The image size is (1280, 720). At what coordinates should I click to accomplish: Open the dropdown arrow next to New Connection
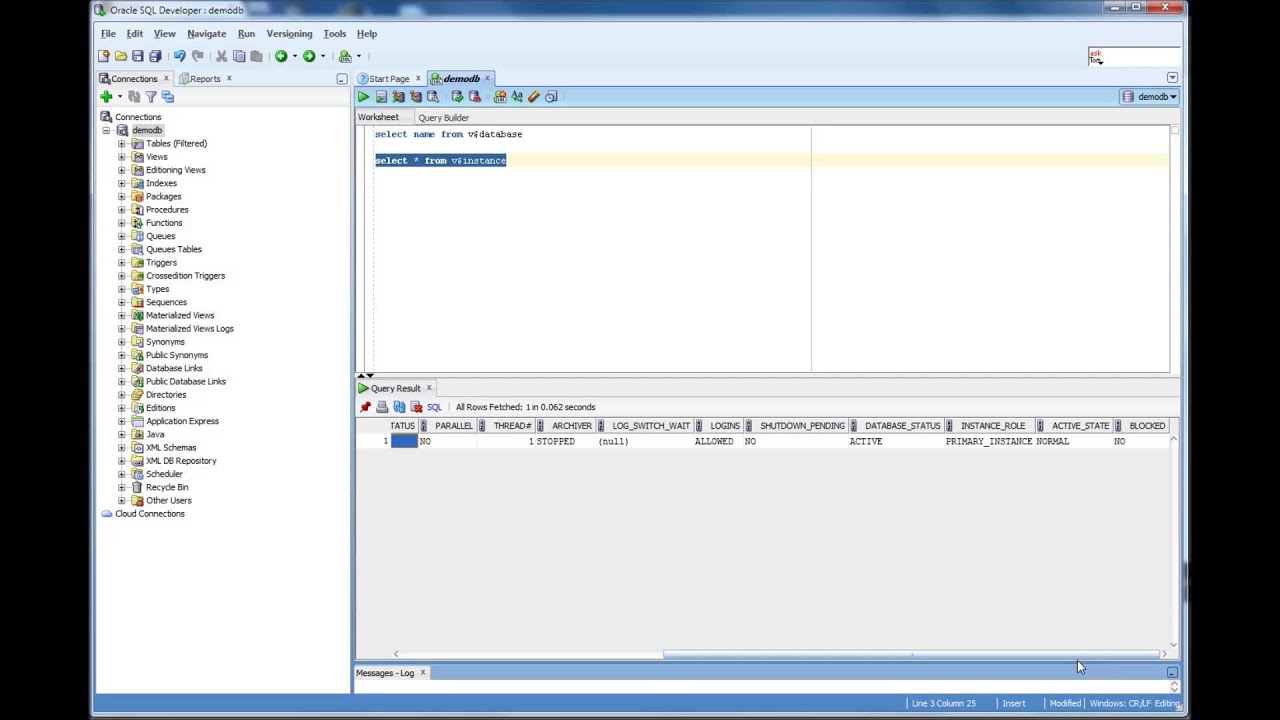pos(119,97)
